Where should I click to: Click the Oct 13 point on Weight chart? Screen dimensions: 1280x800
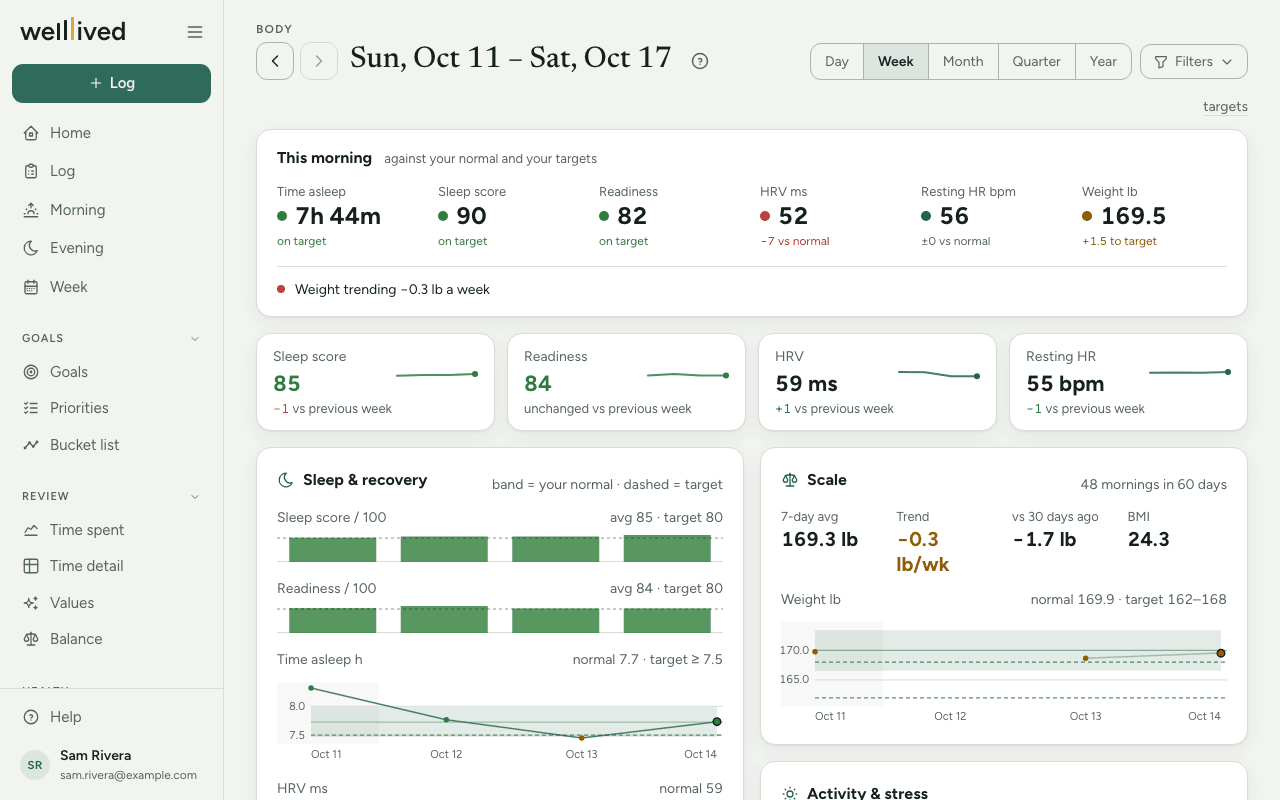[1086, 658]
